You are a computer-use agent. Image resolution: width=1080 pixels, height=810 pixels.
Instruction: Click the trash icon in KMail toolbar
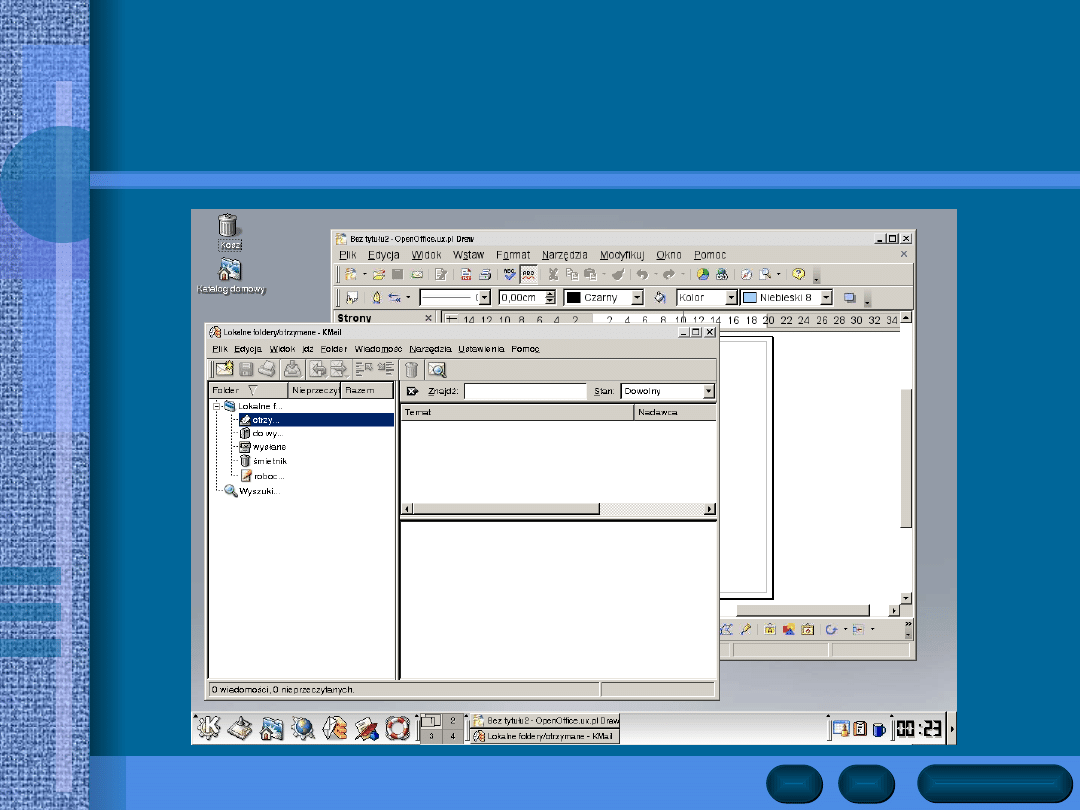pos(411,369)
